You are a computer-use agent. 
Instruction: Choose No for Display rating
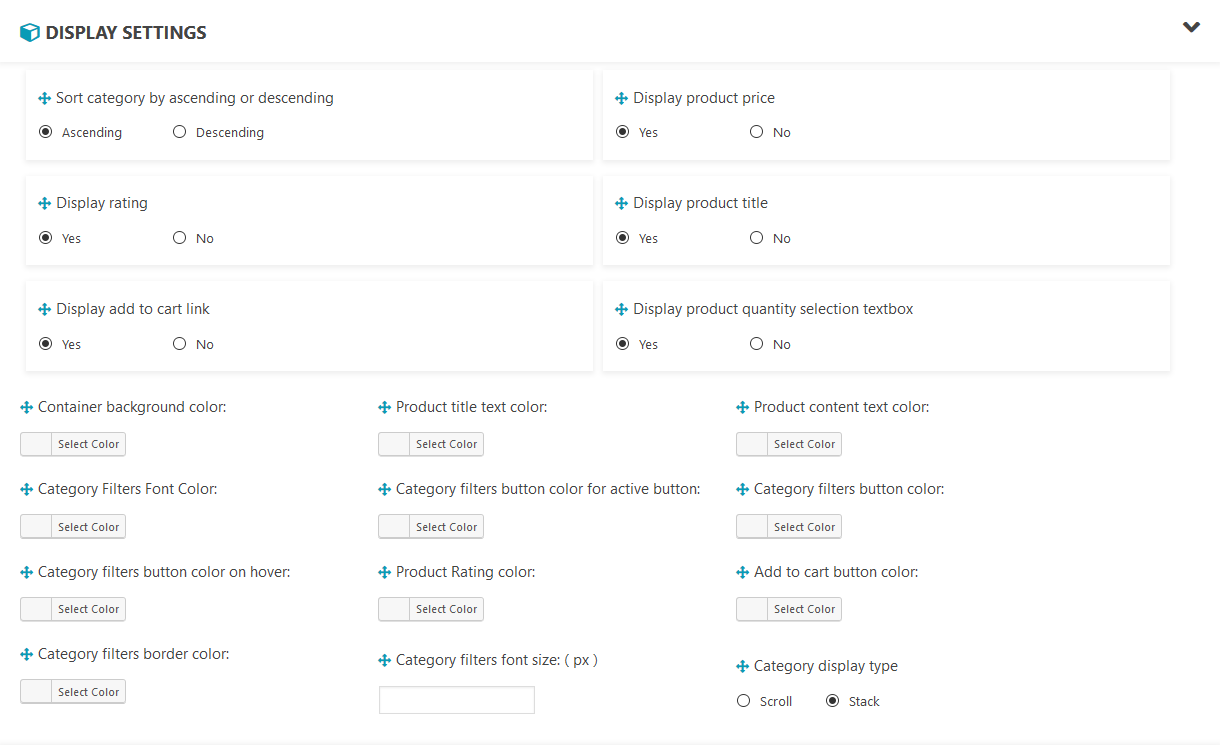coord(180,238)
